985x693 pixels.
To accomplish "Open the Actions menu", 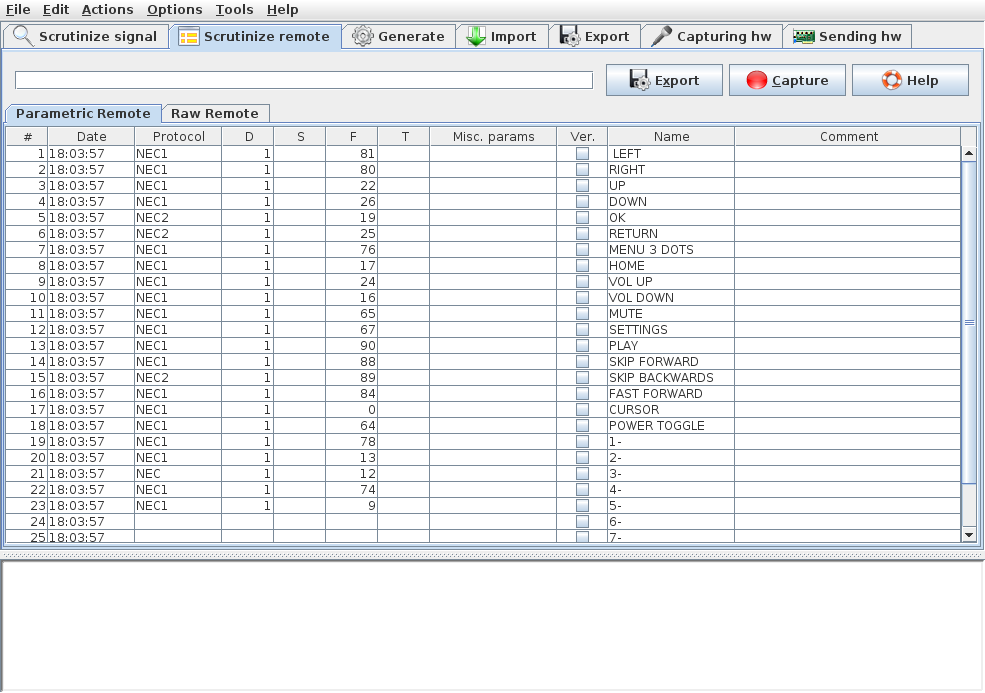I will click(107, 9).
